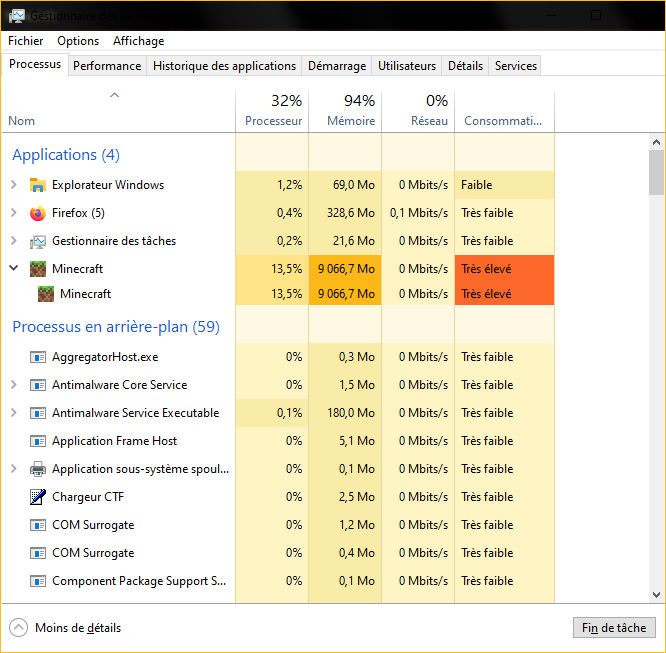Select the Processus en arrière-plan (59) heading
The image size is (666, 653).
[116, 327]
